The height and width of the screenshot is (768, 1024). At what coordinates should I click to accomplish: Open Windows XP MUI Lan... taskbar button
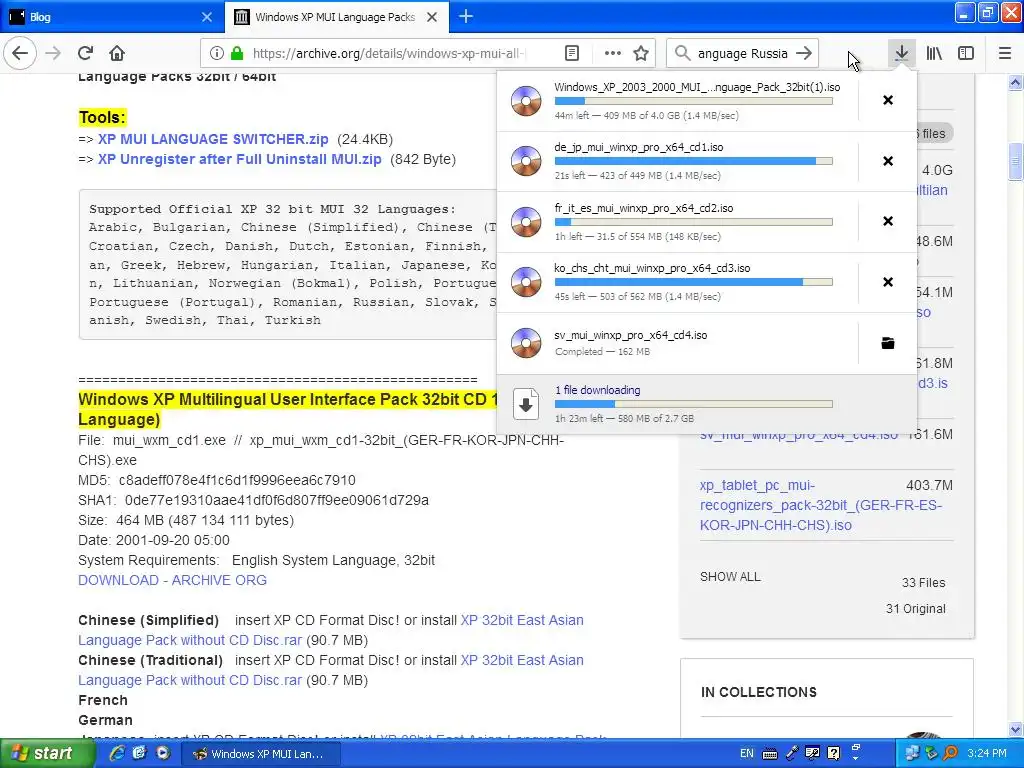pos(260,754)
